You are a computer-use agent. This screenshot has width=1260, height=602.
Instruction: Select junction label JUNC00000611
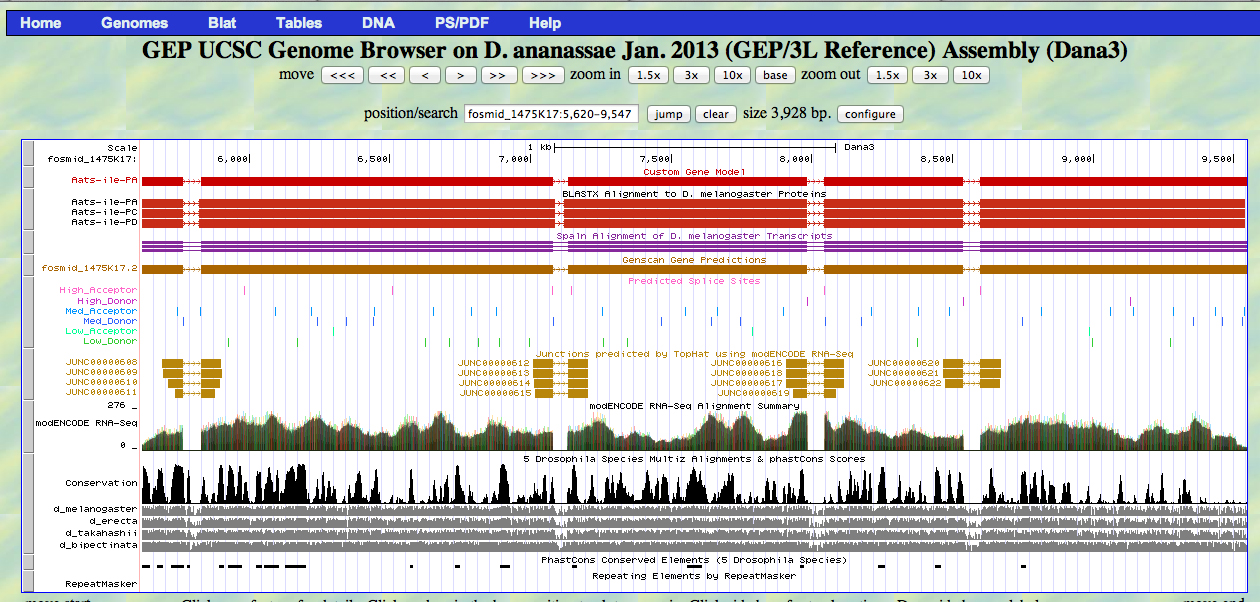point(102,393)
